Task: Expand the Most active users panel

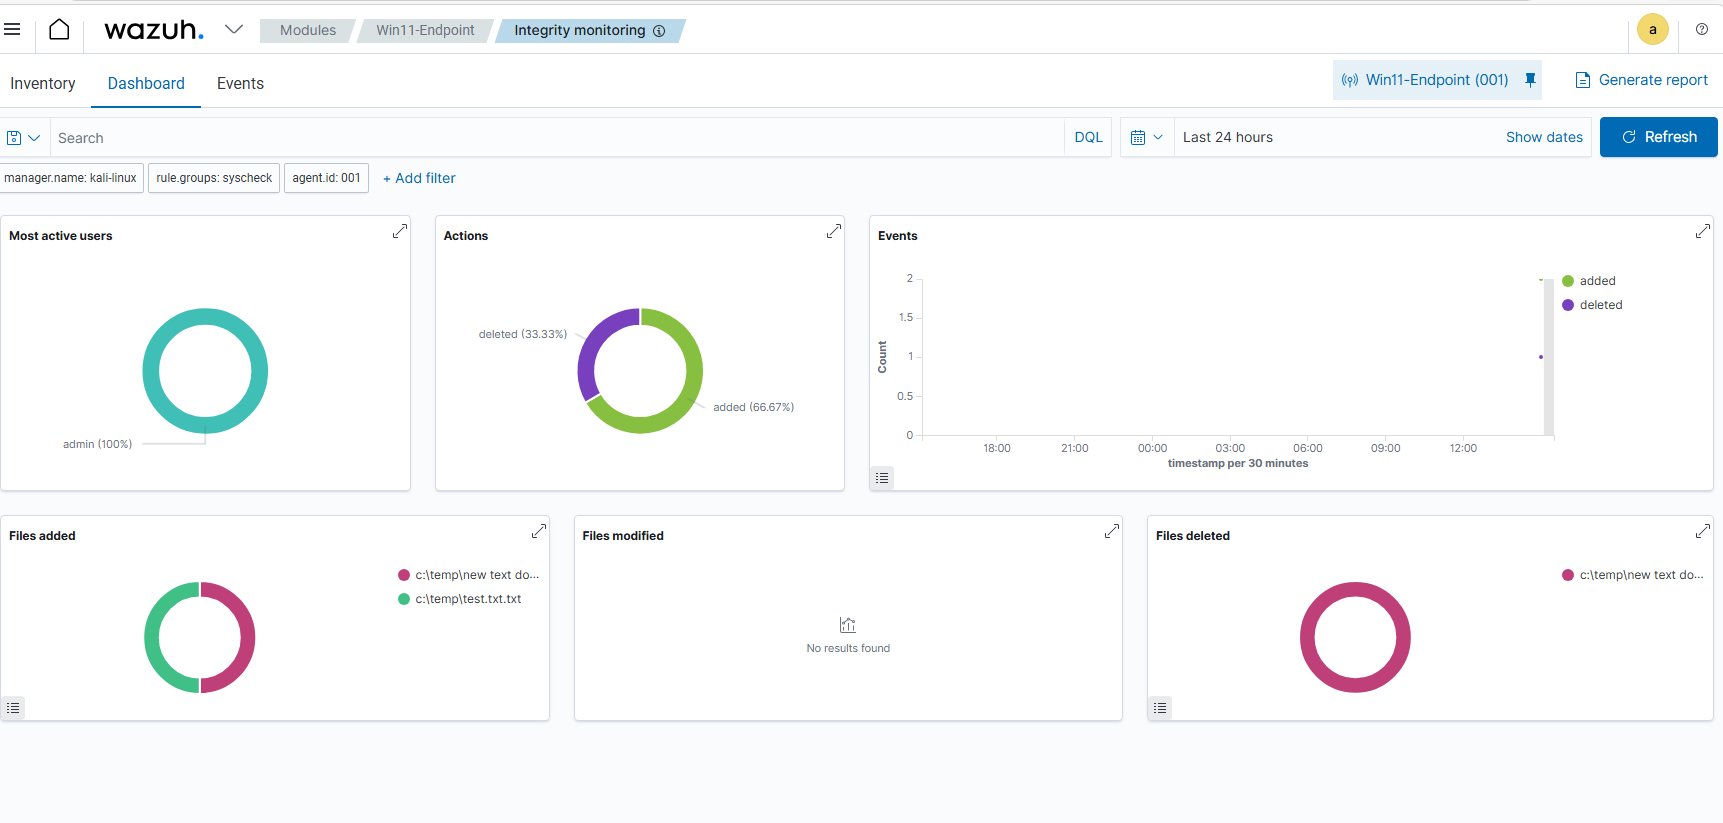Action: coord(399,231)
